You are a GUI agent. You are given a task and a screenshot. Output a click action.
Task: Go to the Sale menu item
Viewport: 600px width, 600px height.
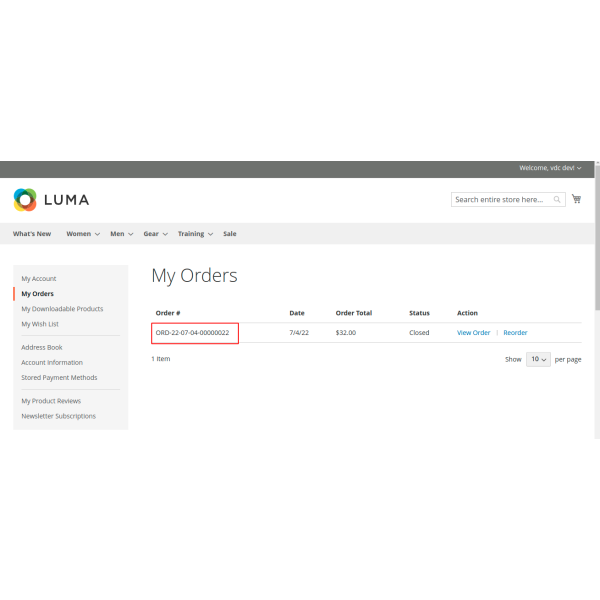pyautogui.click(x=230, y=234)
